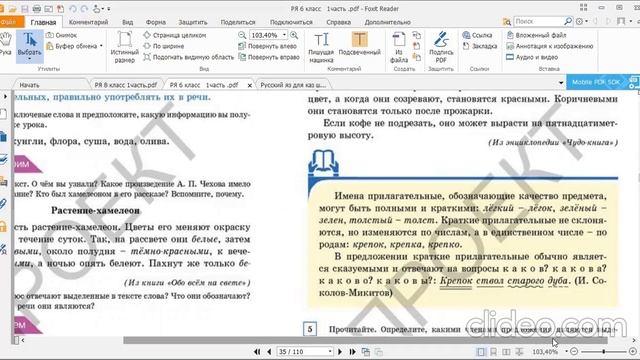Click Redo in quick access toolbar
Viewport: 640px width, 360px height.
(x=84, y=9)
